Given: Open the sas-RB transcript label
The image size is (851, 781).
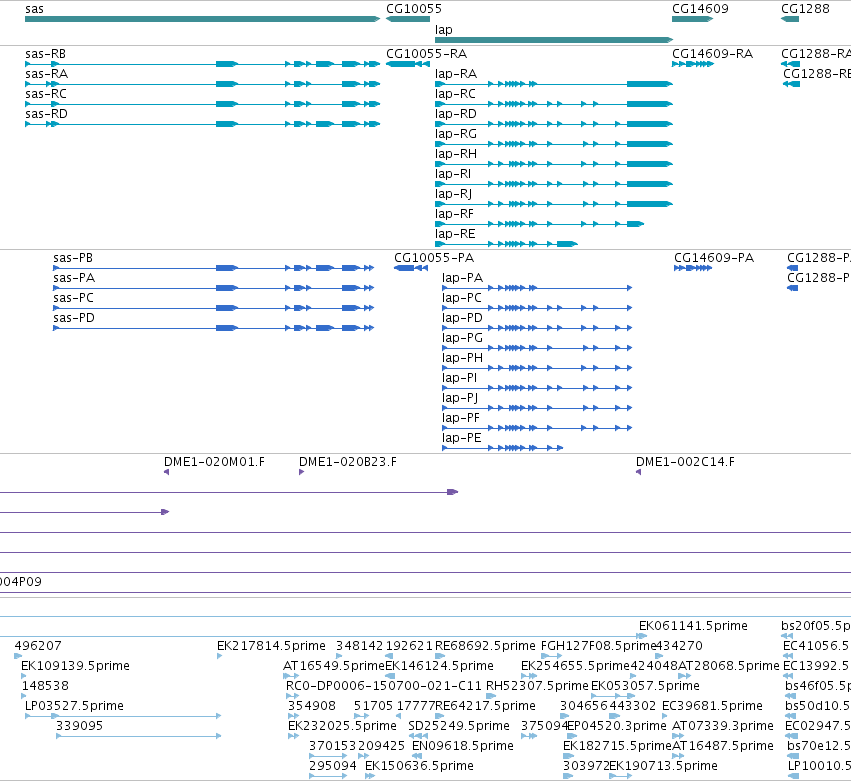Looking at the screenshot, I should (46, 54).
